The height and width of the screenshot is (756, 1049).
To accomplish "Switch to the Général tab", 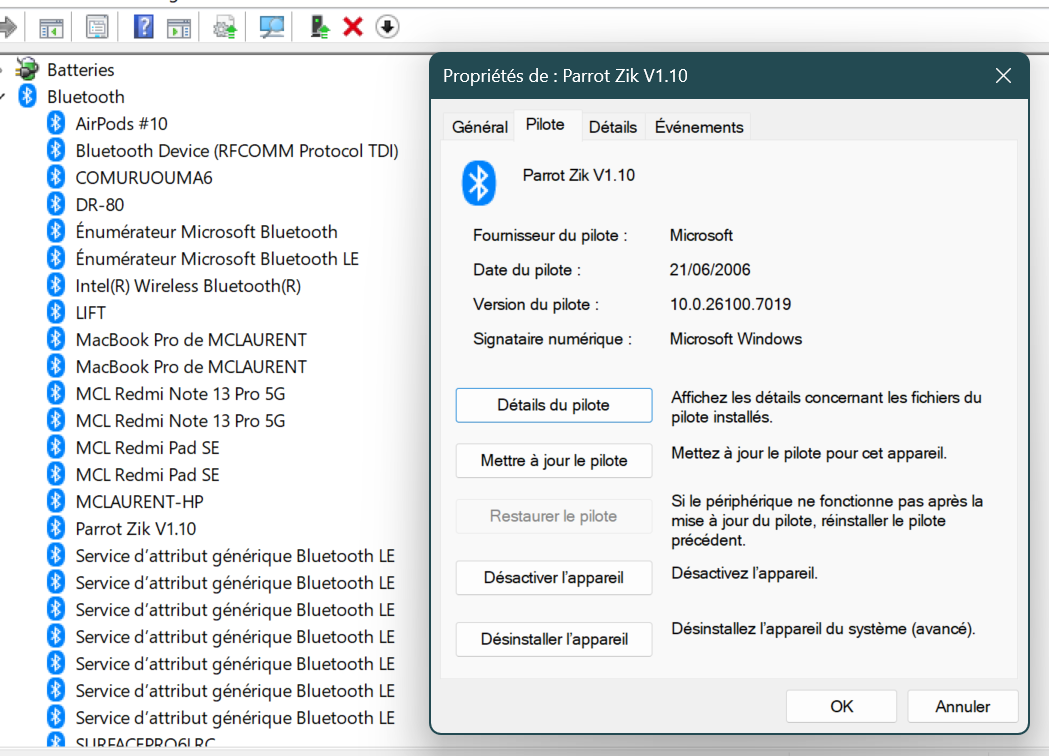I will [x=480, y=127].
